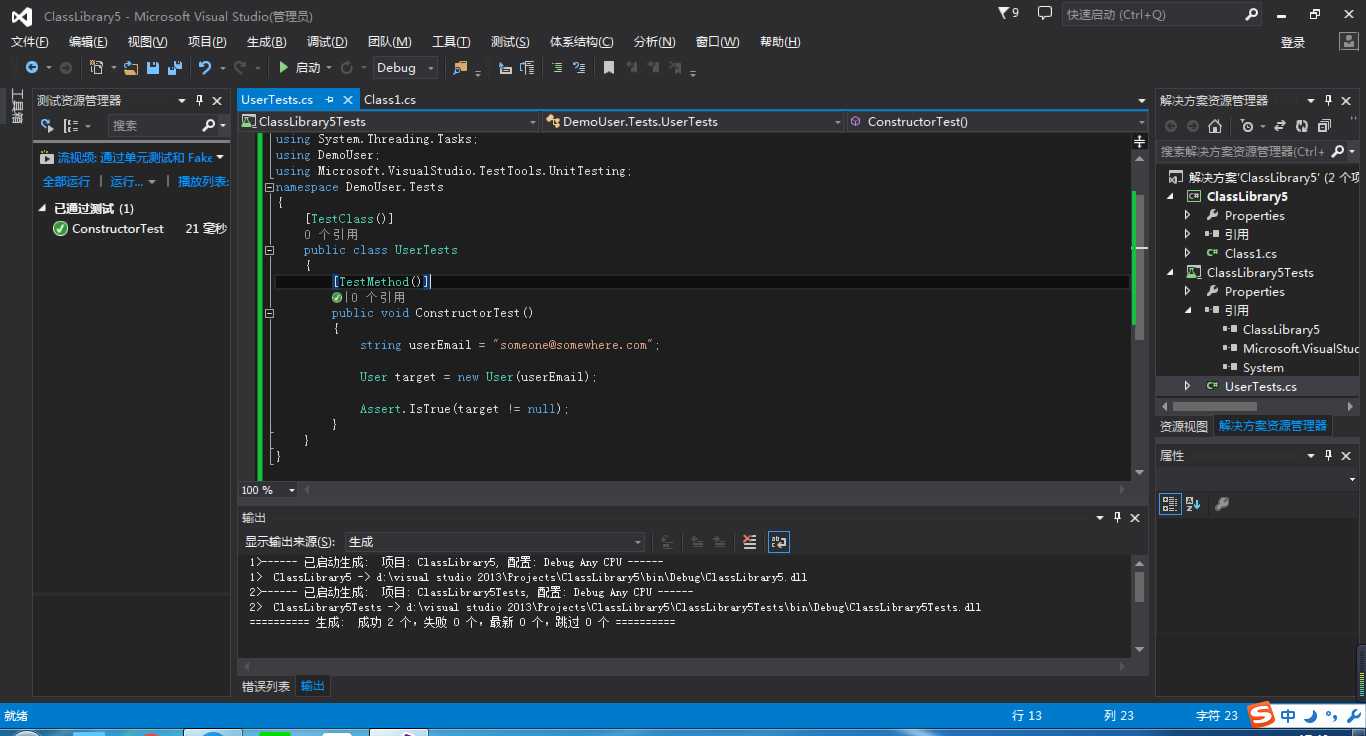Click the Open File folder icon

(131, 68)
